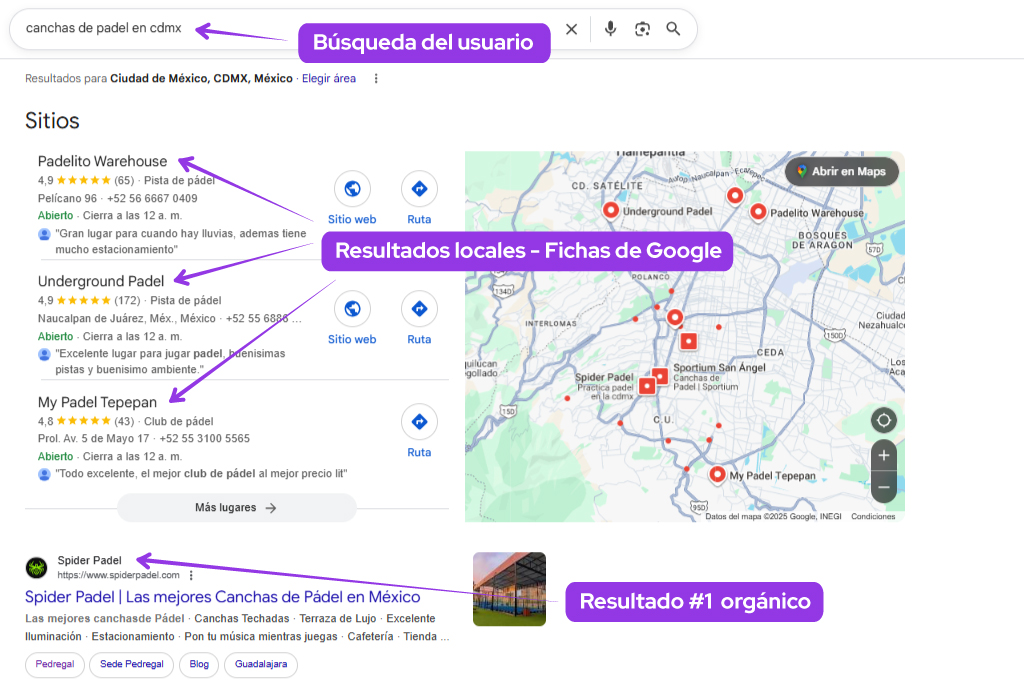This screenshot has width=1024, height=697.
Task: Click Elegir área to change search location
Action: coord(331,78)
